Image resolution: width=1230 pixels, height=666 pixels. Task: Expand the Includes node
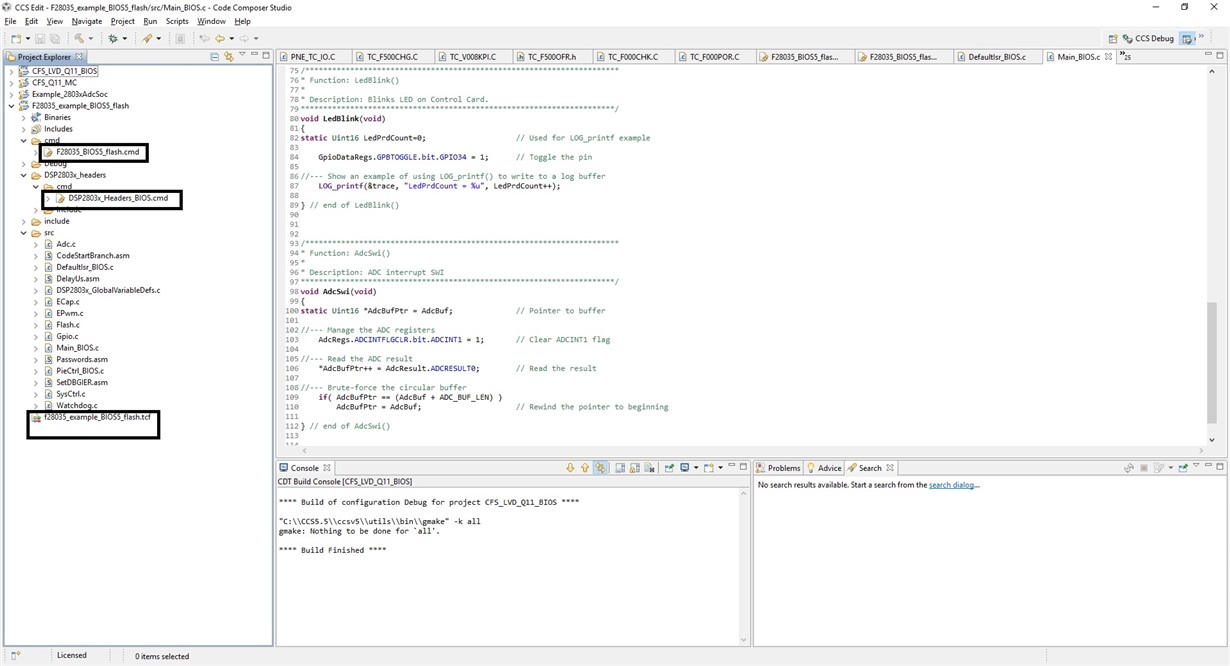coord(24,129)
